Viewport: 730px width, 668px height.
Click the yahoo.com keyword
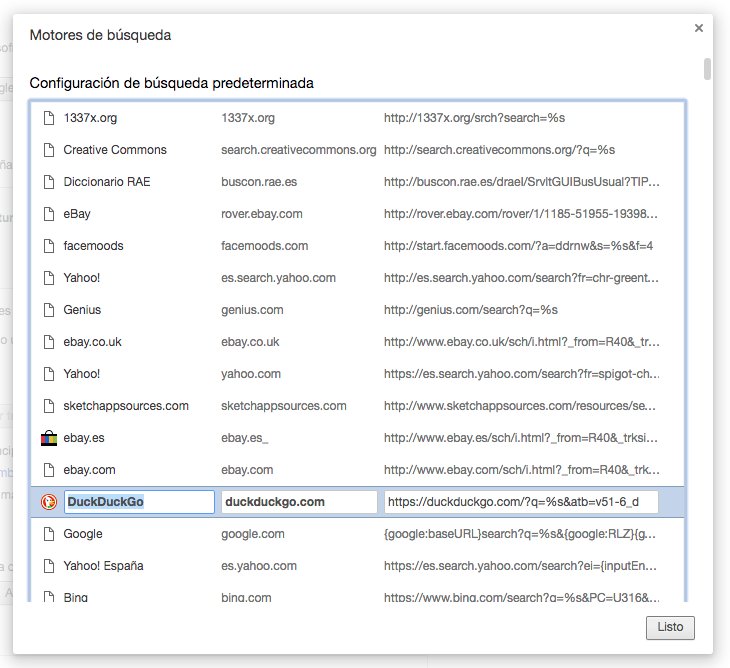tap(251, 374)
